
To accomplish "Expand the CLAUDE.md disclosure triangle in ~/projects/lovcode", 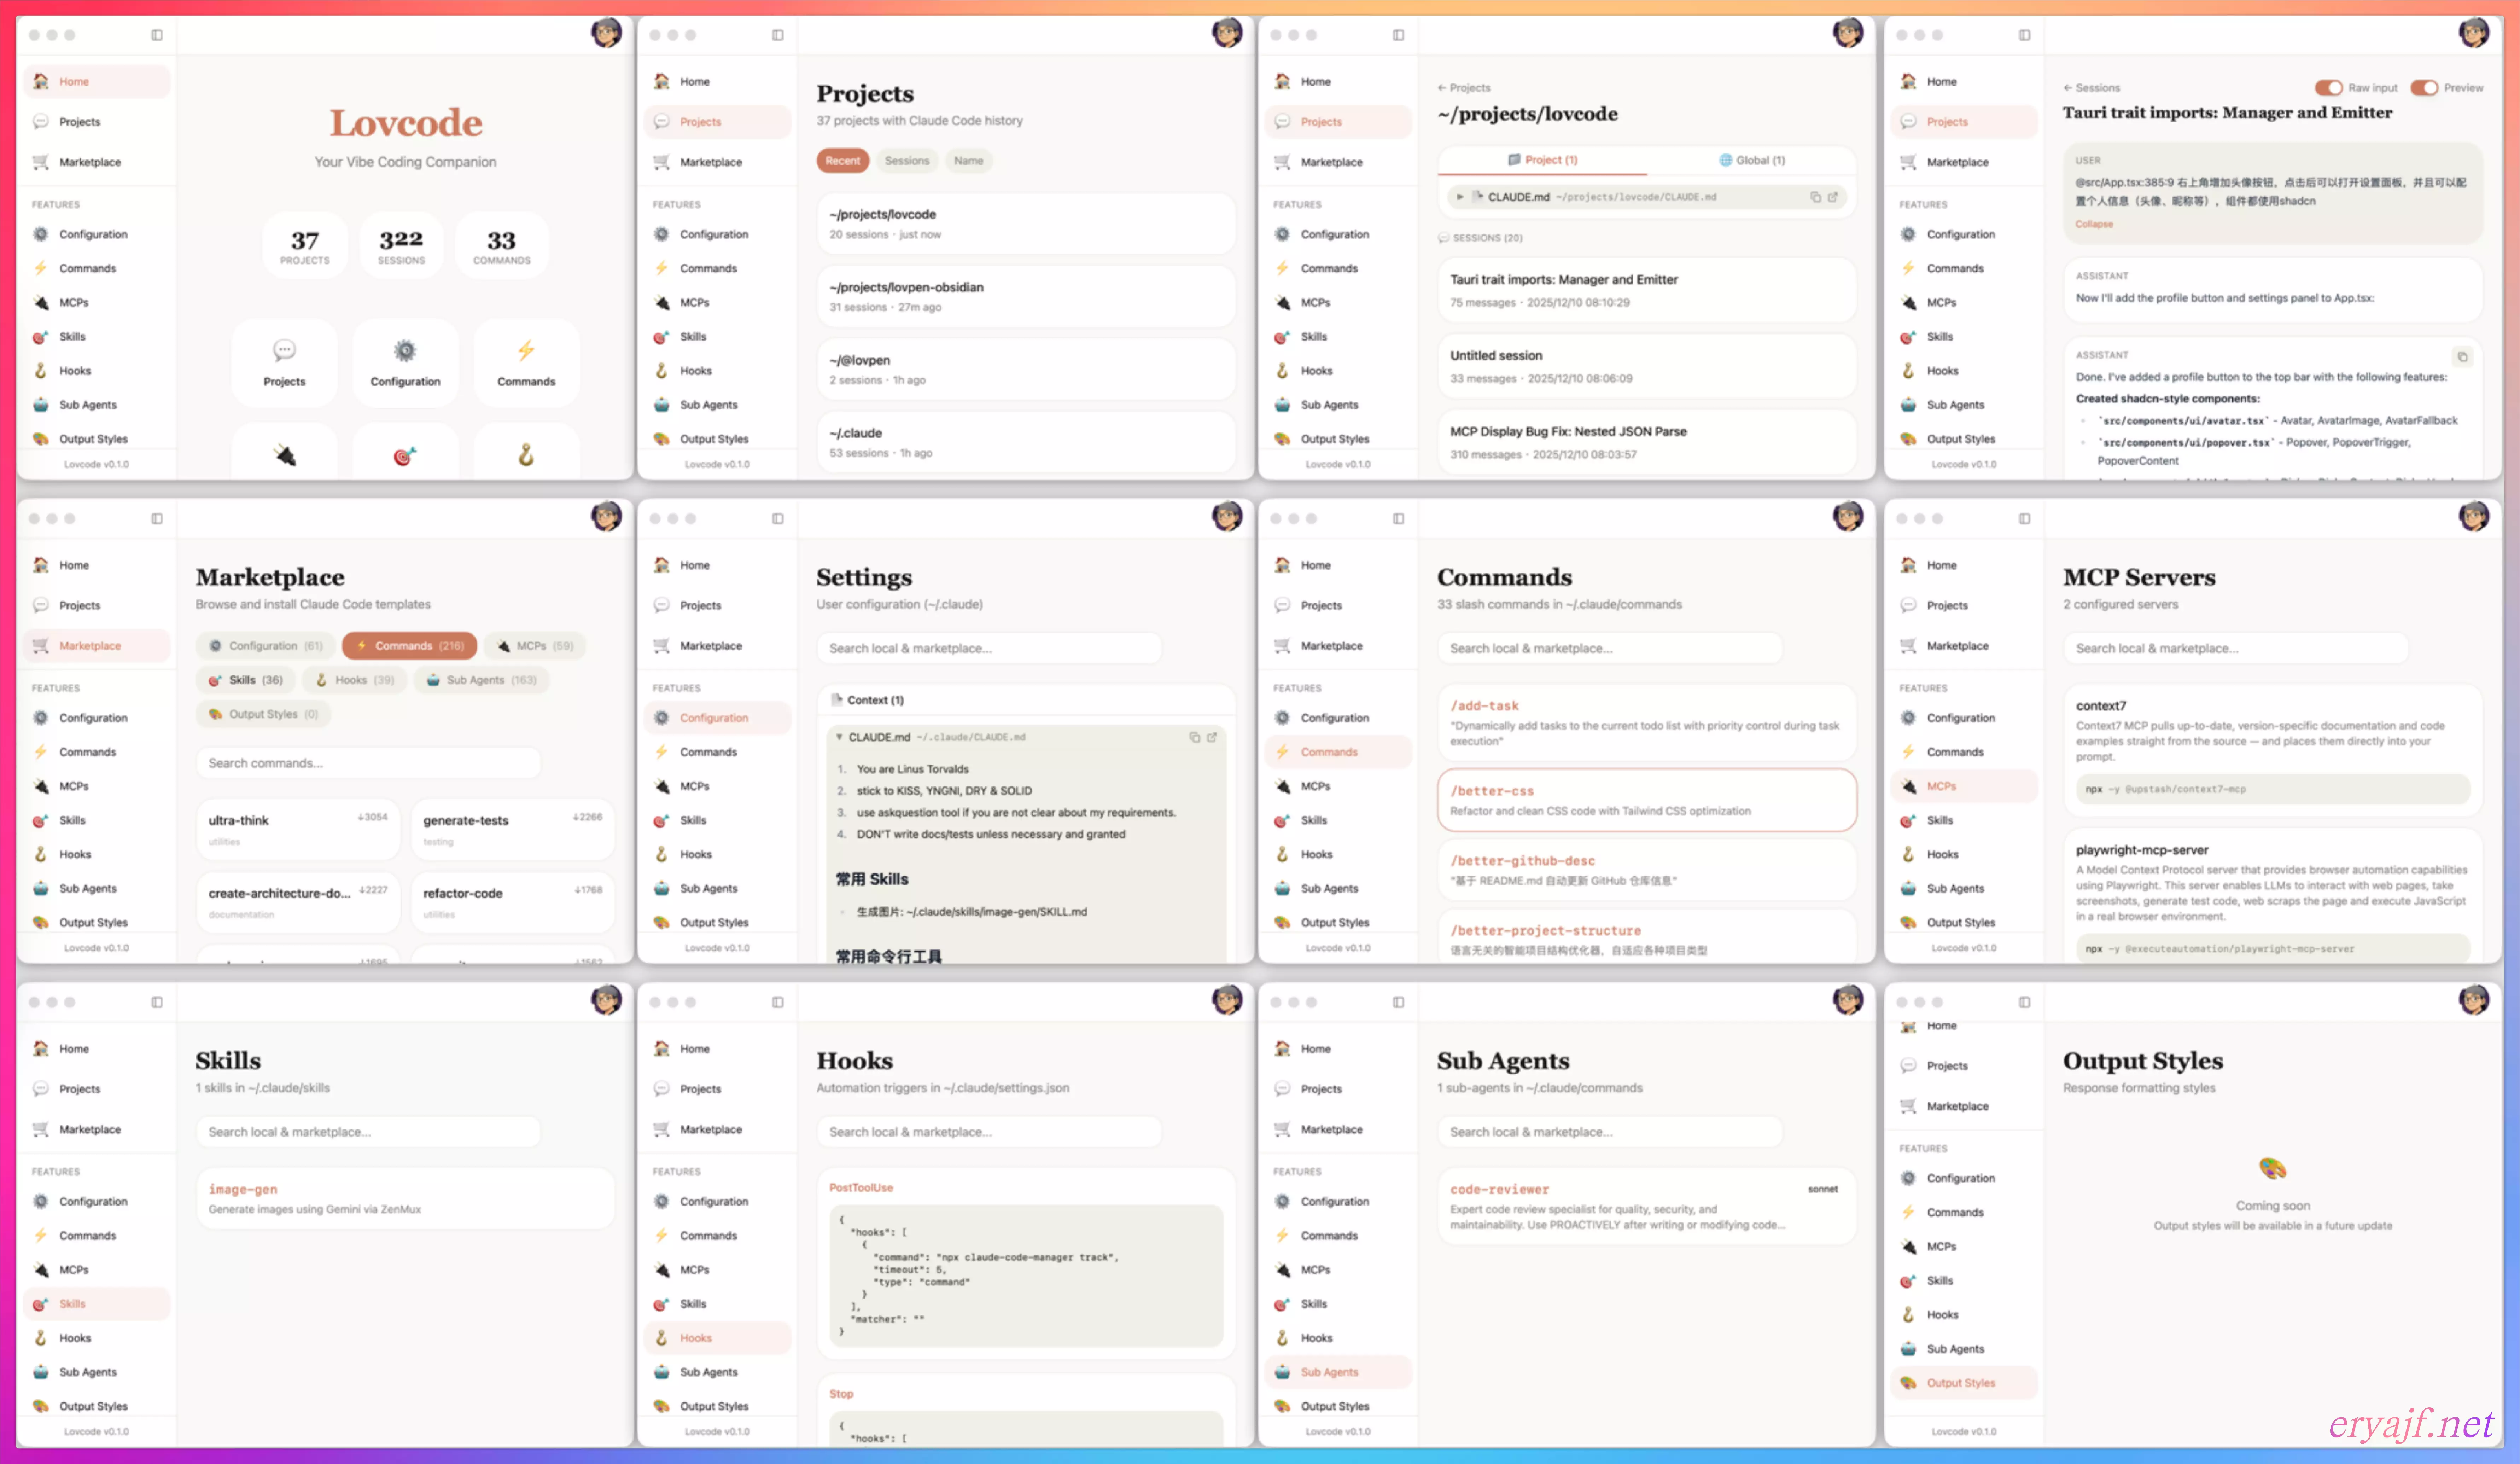I will pos(1460,197).
